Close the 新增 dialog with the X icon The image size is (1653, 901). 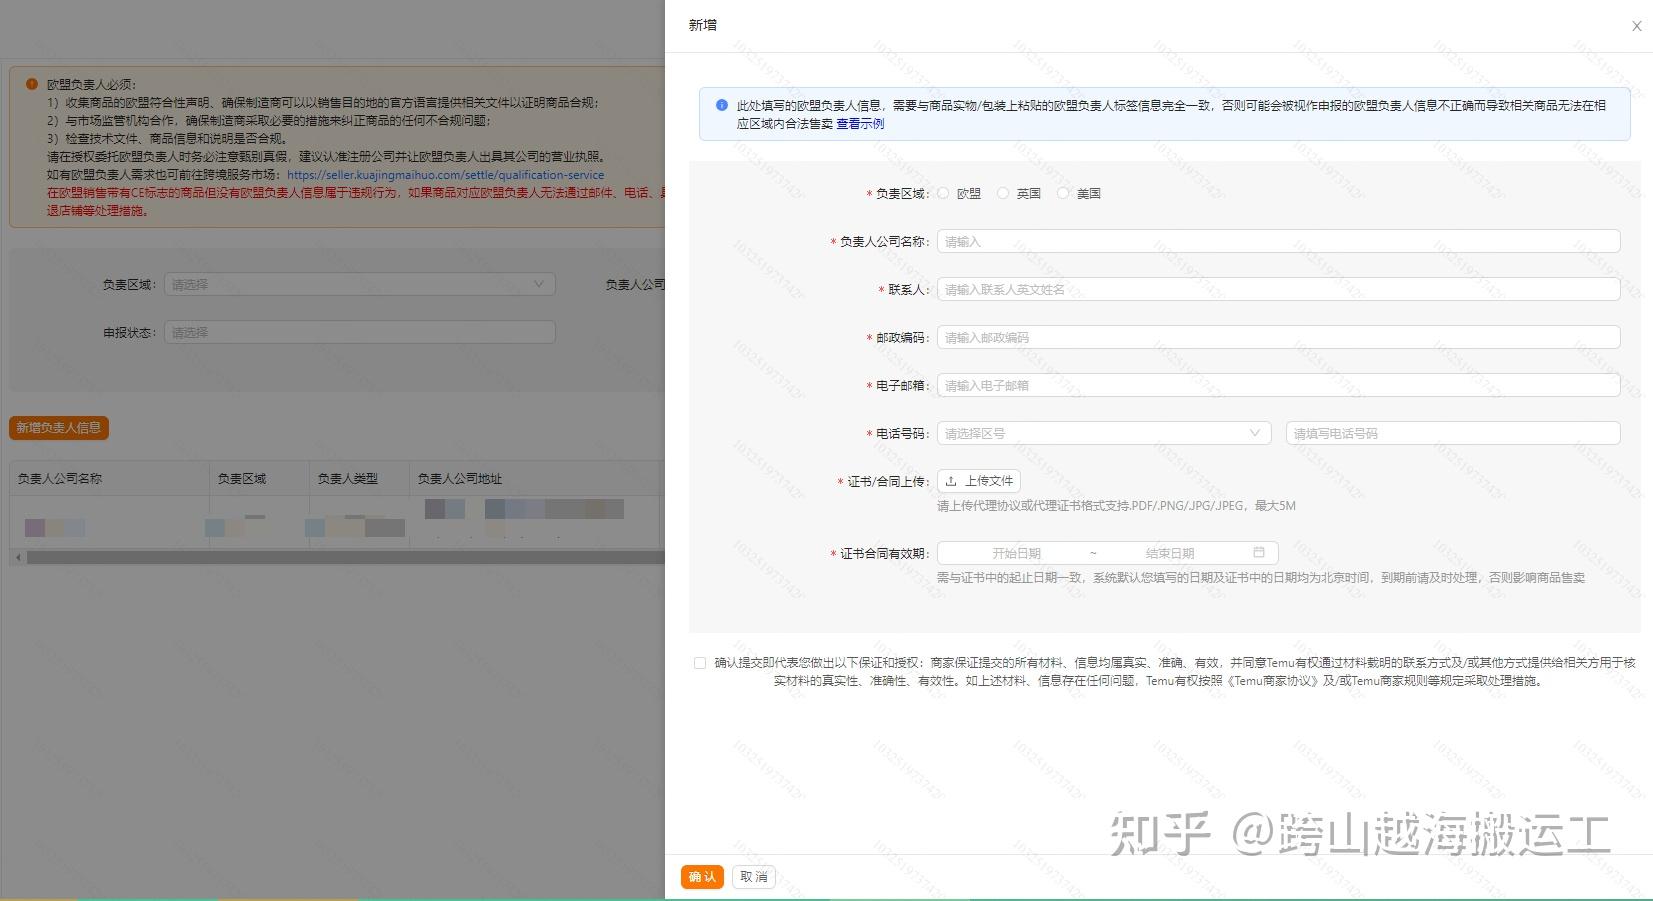1637,26
